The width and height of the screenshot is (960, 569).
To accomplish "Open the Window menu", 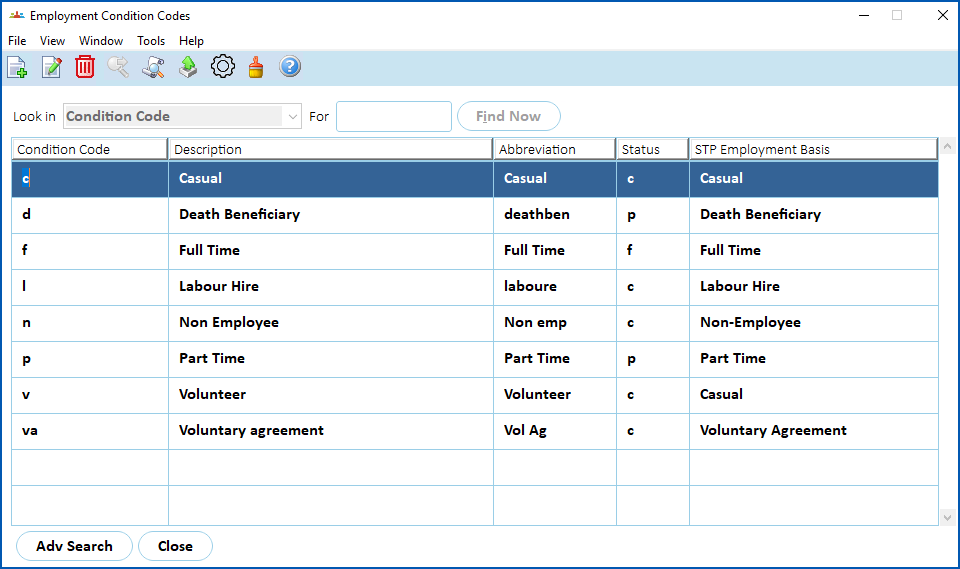I will [101, 40].
